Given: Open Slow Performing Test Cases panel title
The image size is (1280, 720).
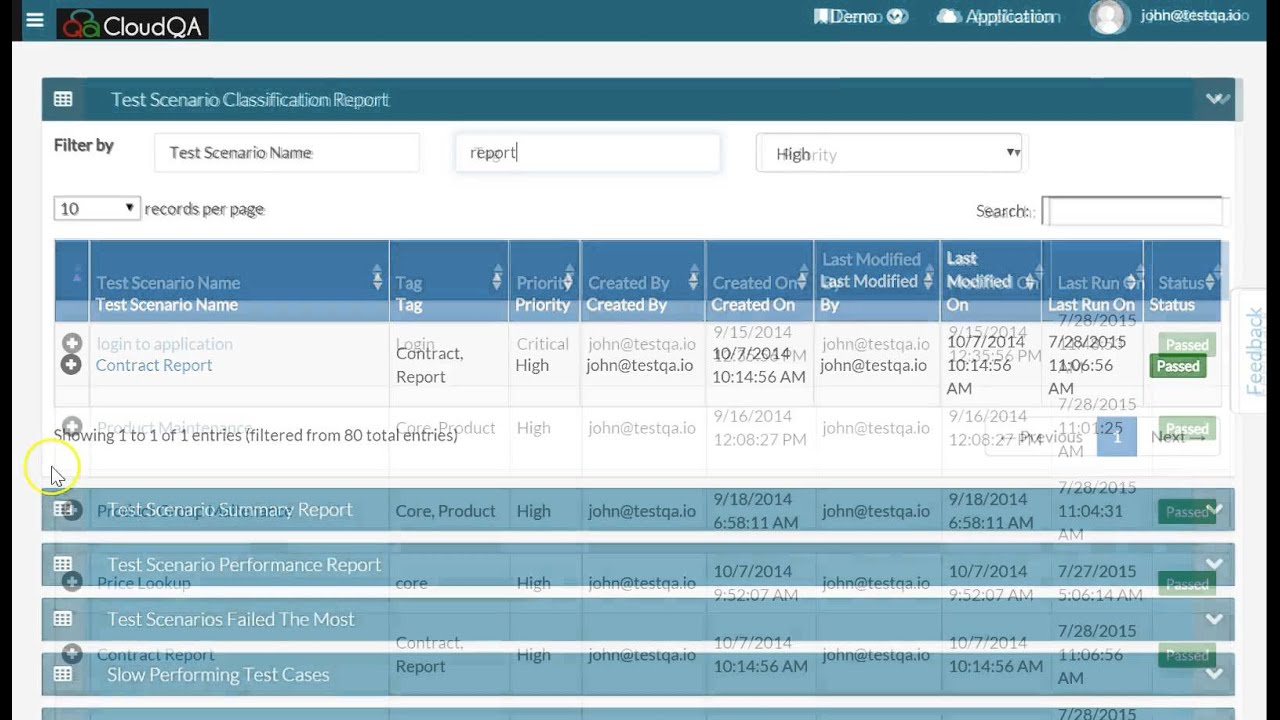Looking at the screenshot, I should [x=218, y=674].
